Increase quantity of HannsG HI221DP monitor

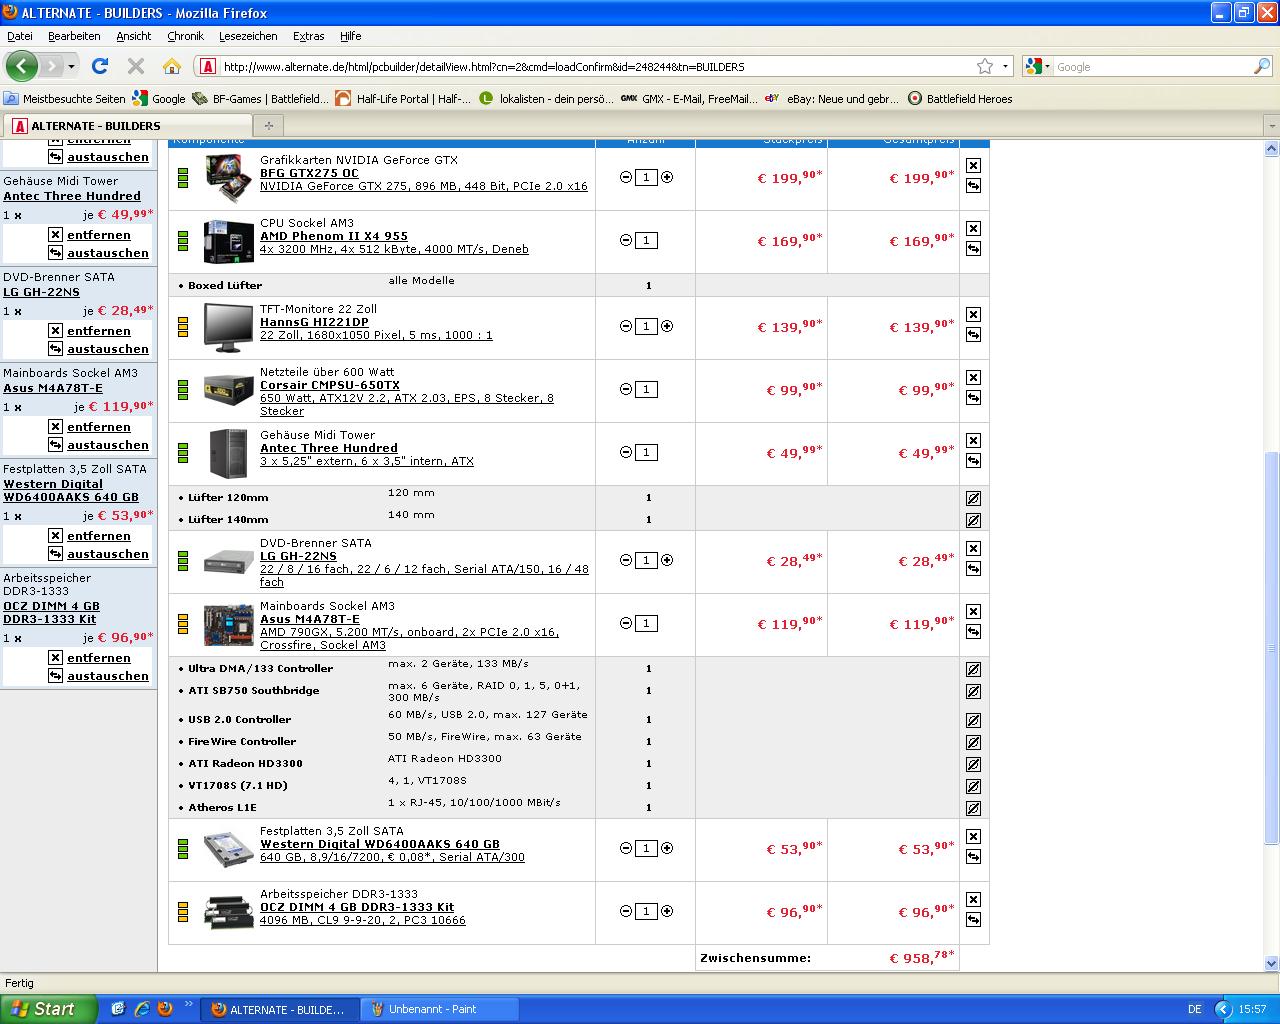pyautogui.click(x=667, y=326)
